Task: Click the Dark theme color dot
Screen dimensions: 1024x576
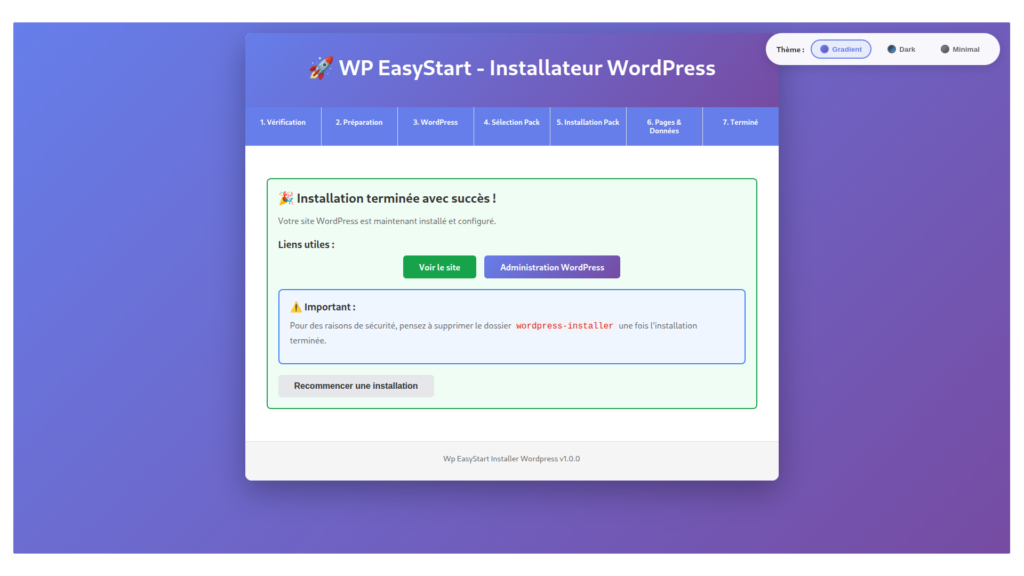Action: point(892,49)
